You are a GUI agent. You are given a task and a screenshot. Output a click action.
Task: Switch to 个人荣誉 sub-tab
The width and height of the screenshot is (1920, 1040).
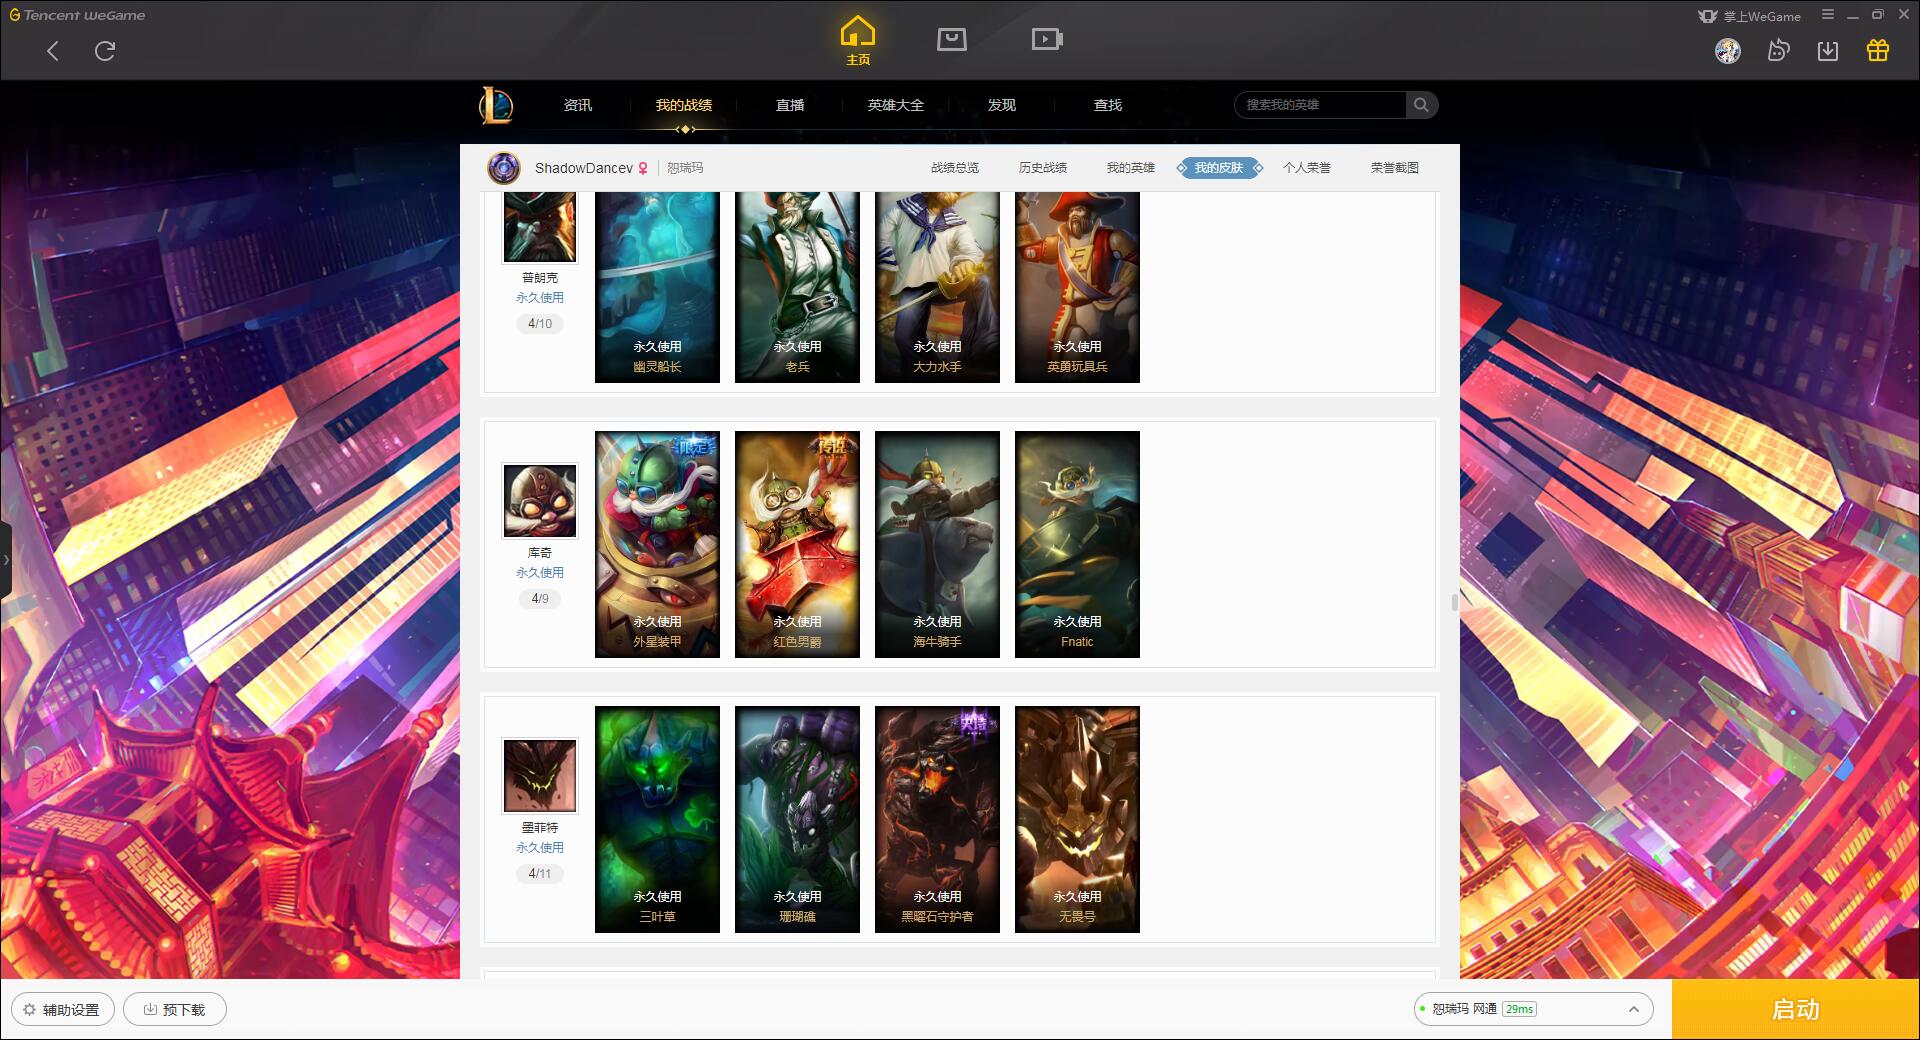[x=1307, y=168]
